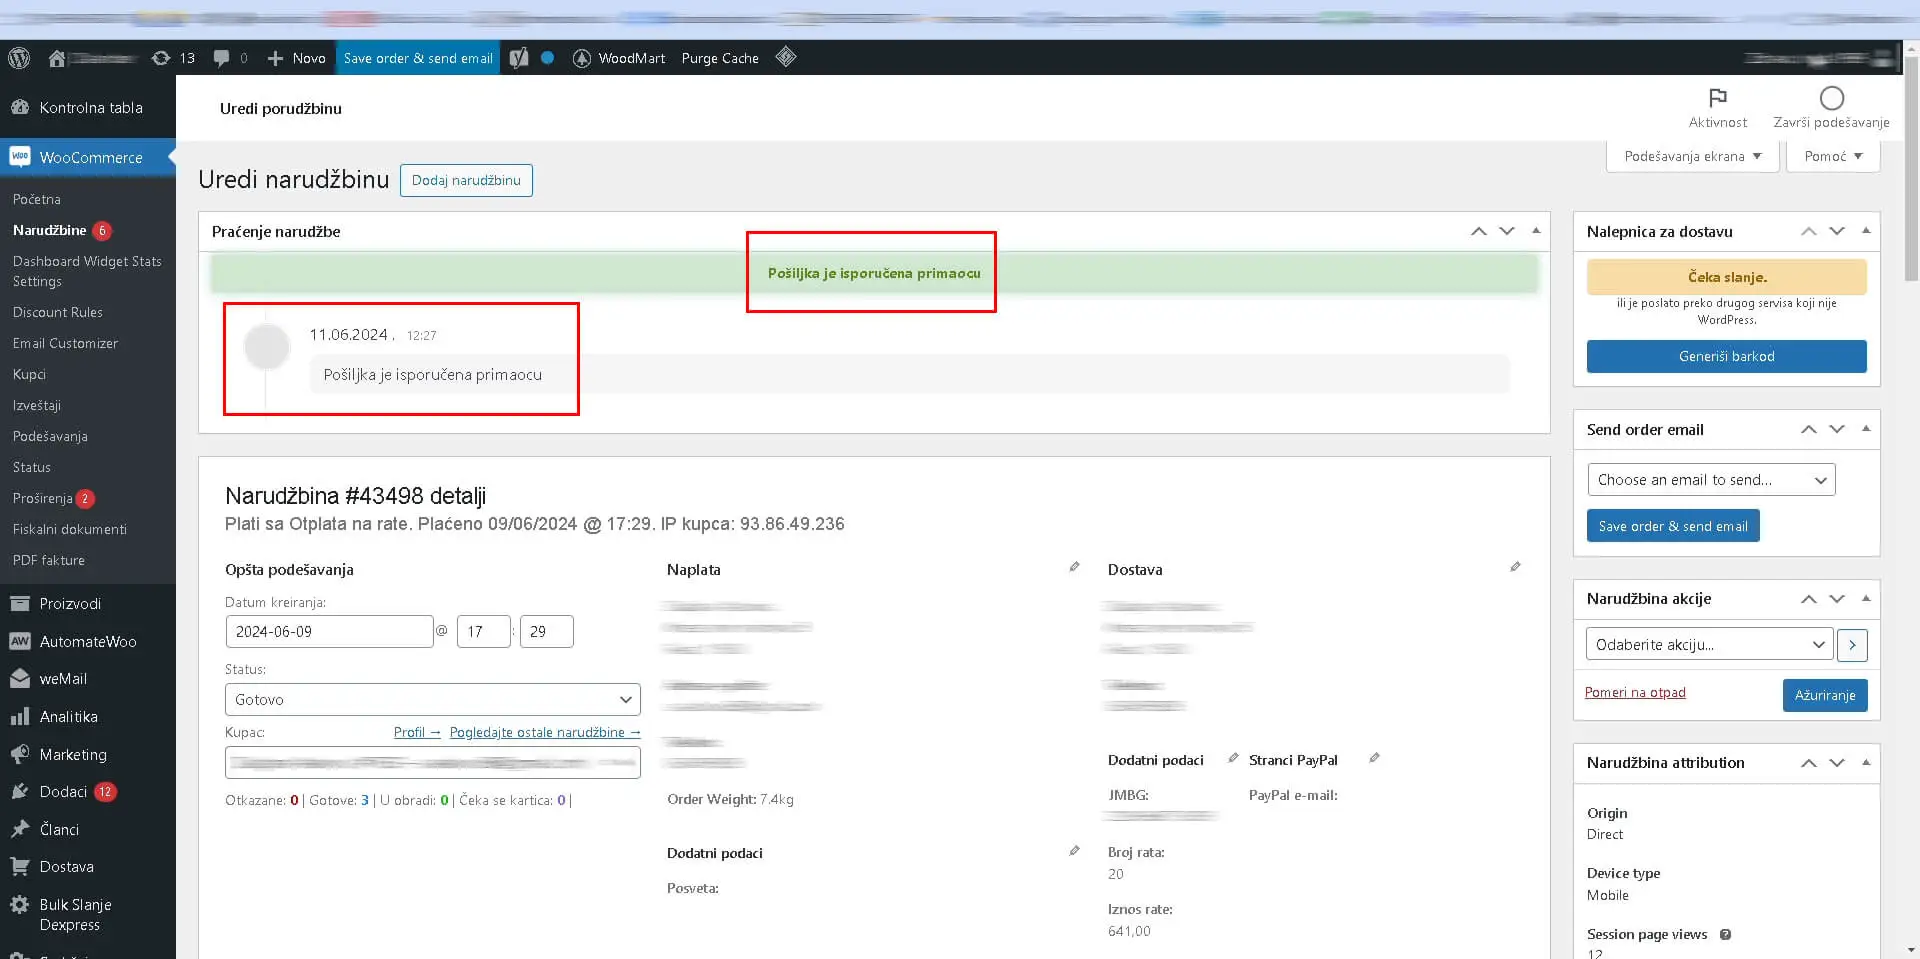Open Odaberite akciju dropdown
This screenshot has height=959, width=1920.
(1709, 645)
